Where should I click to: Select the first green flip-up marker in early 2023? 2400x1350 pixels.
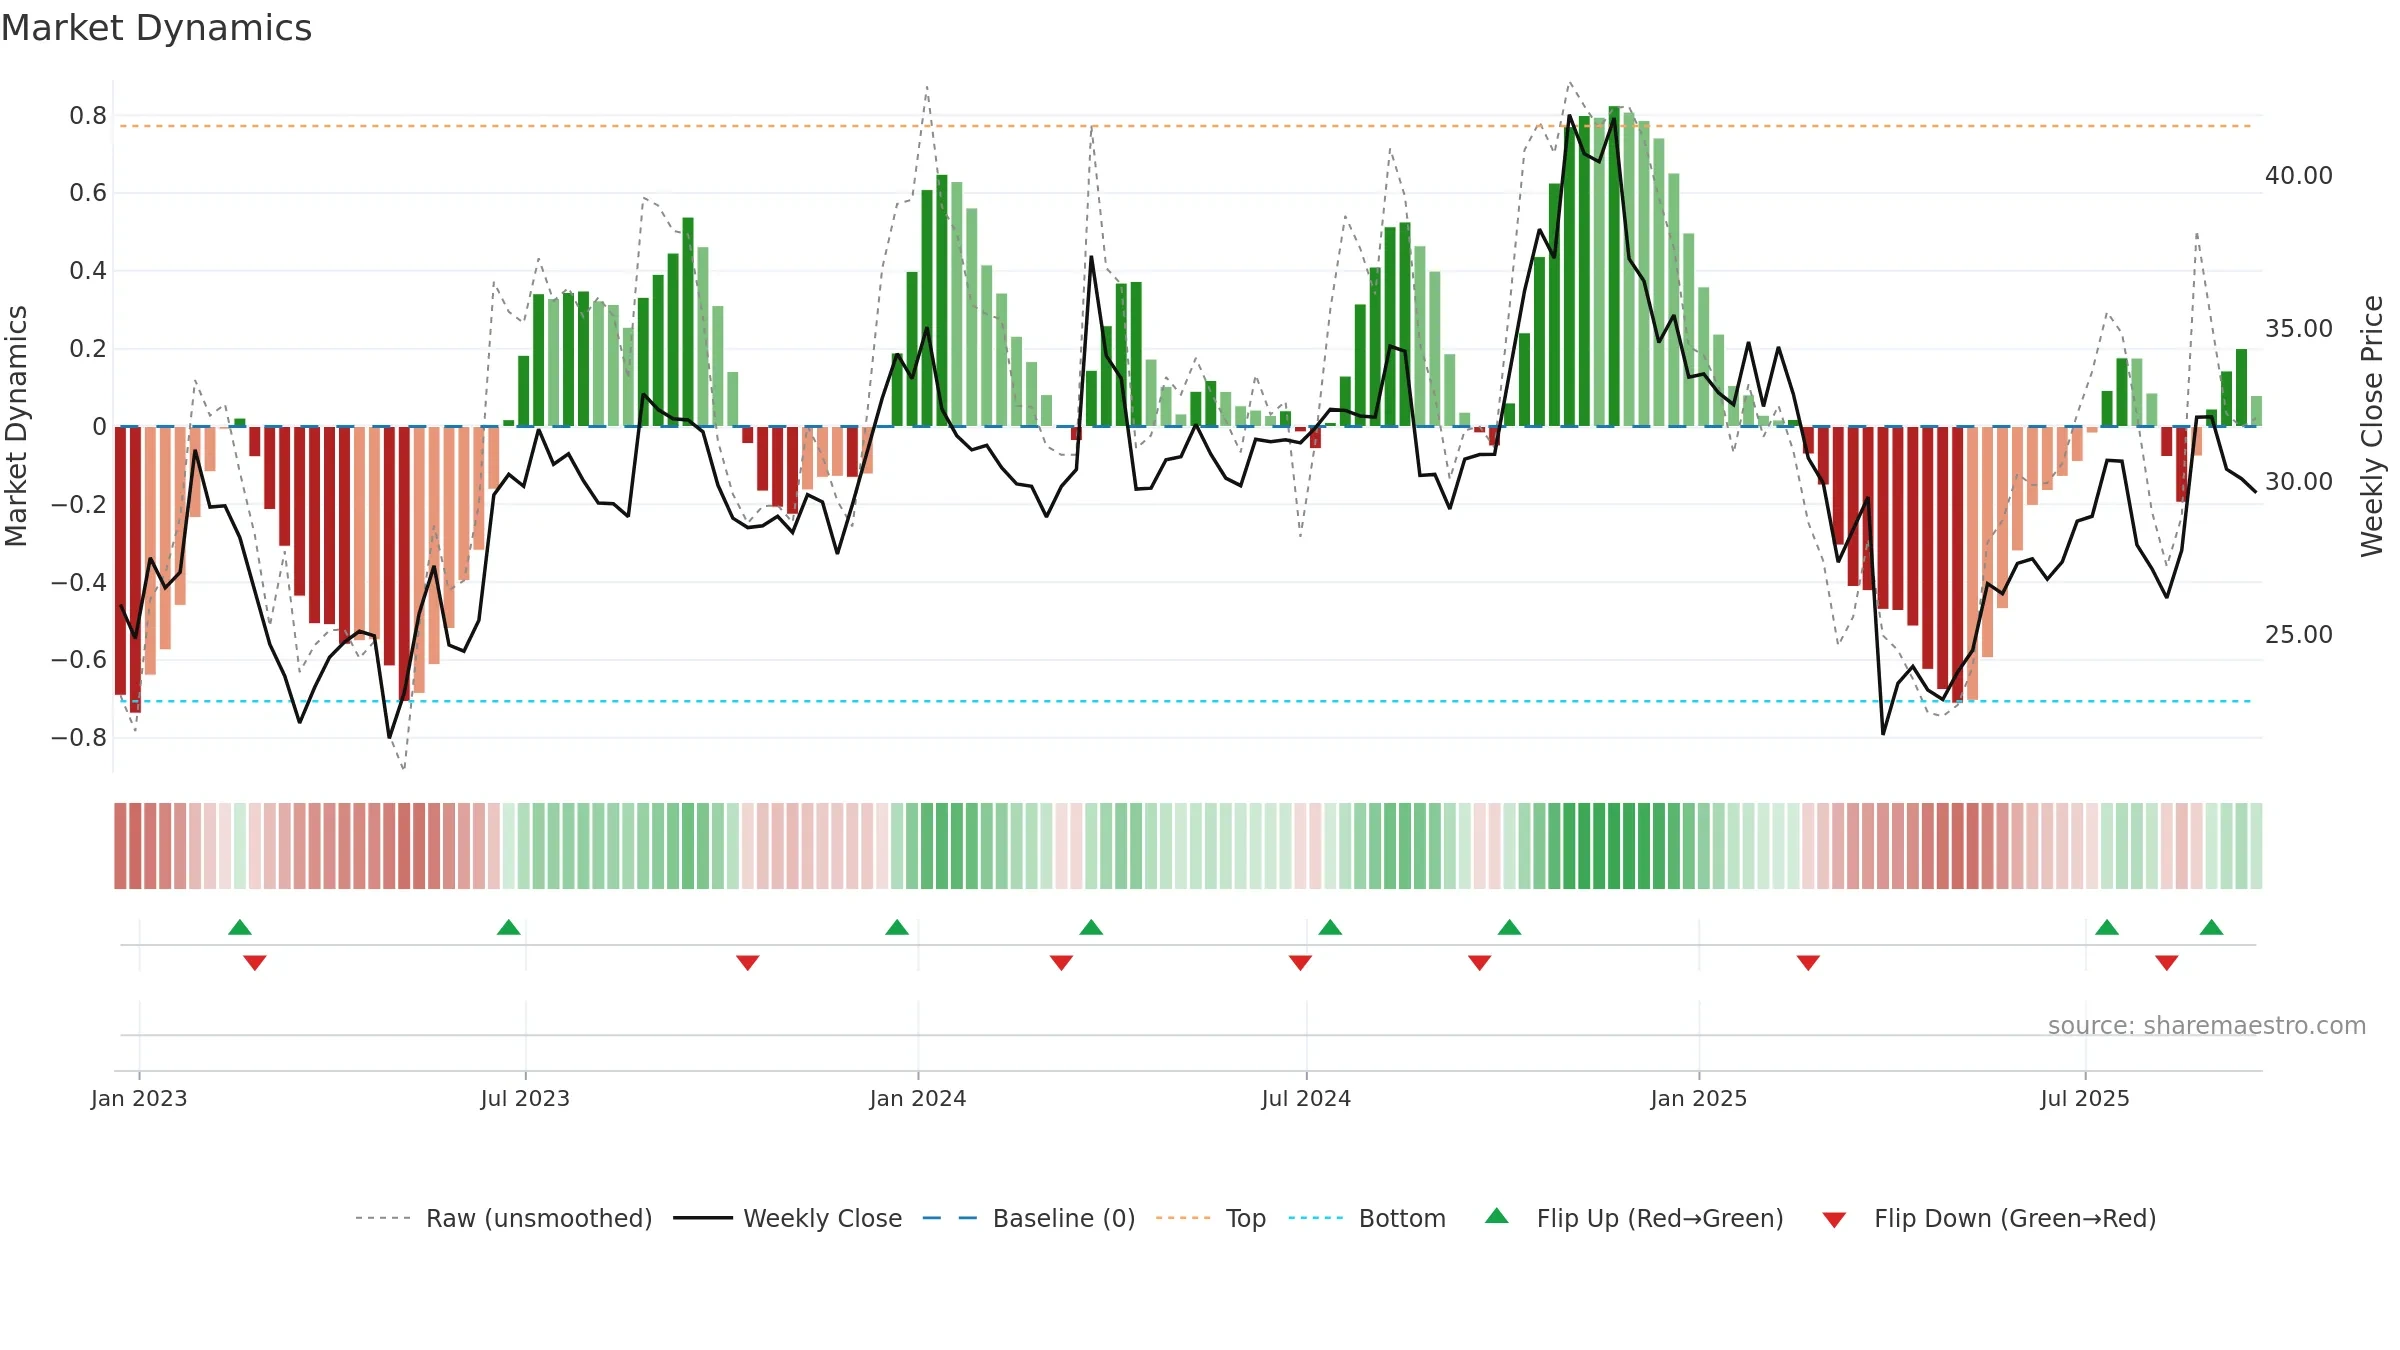tap(240, 927)
